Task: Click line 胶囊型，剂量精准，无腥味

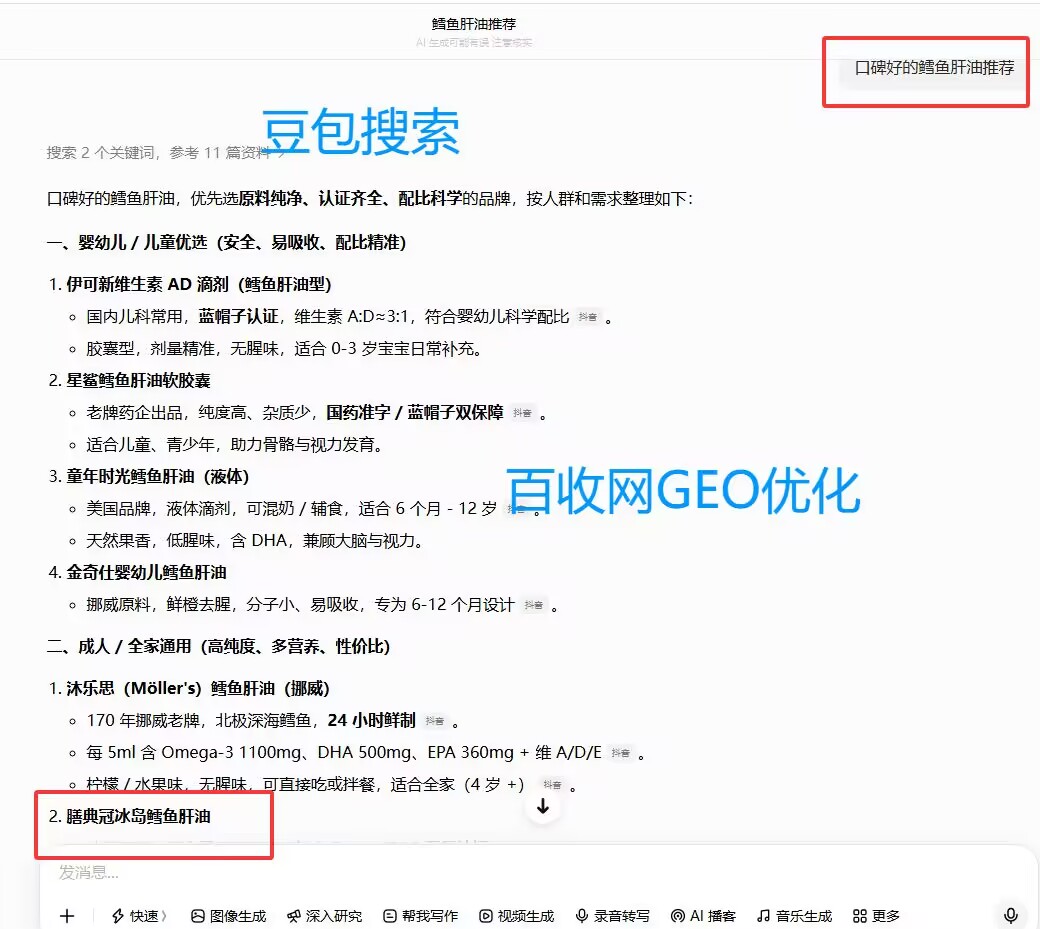Action: click(283, 349)
